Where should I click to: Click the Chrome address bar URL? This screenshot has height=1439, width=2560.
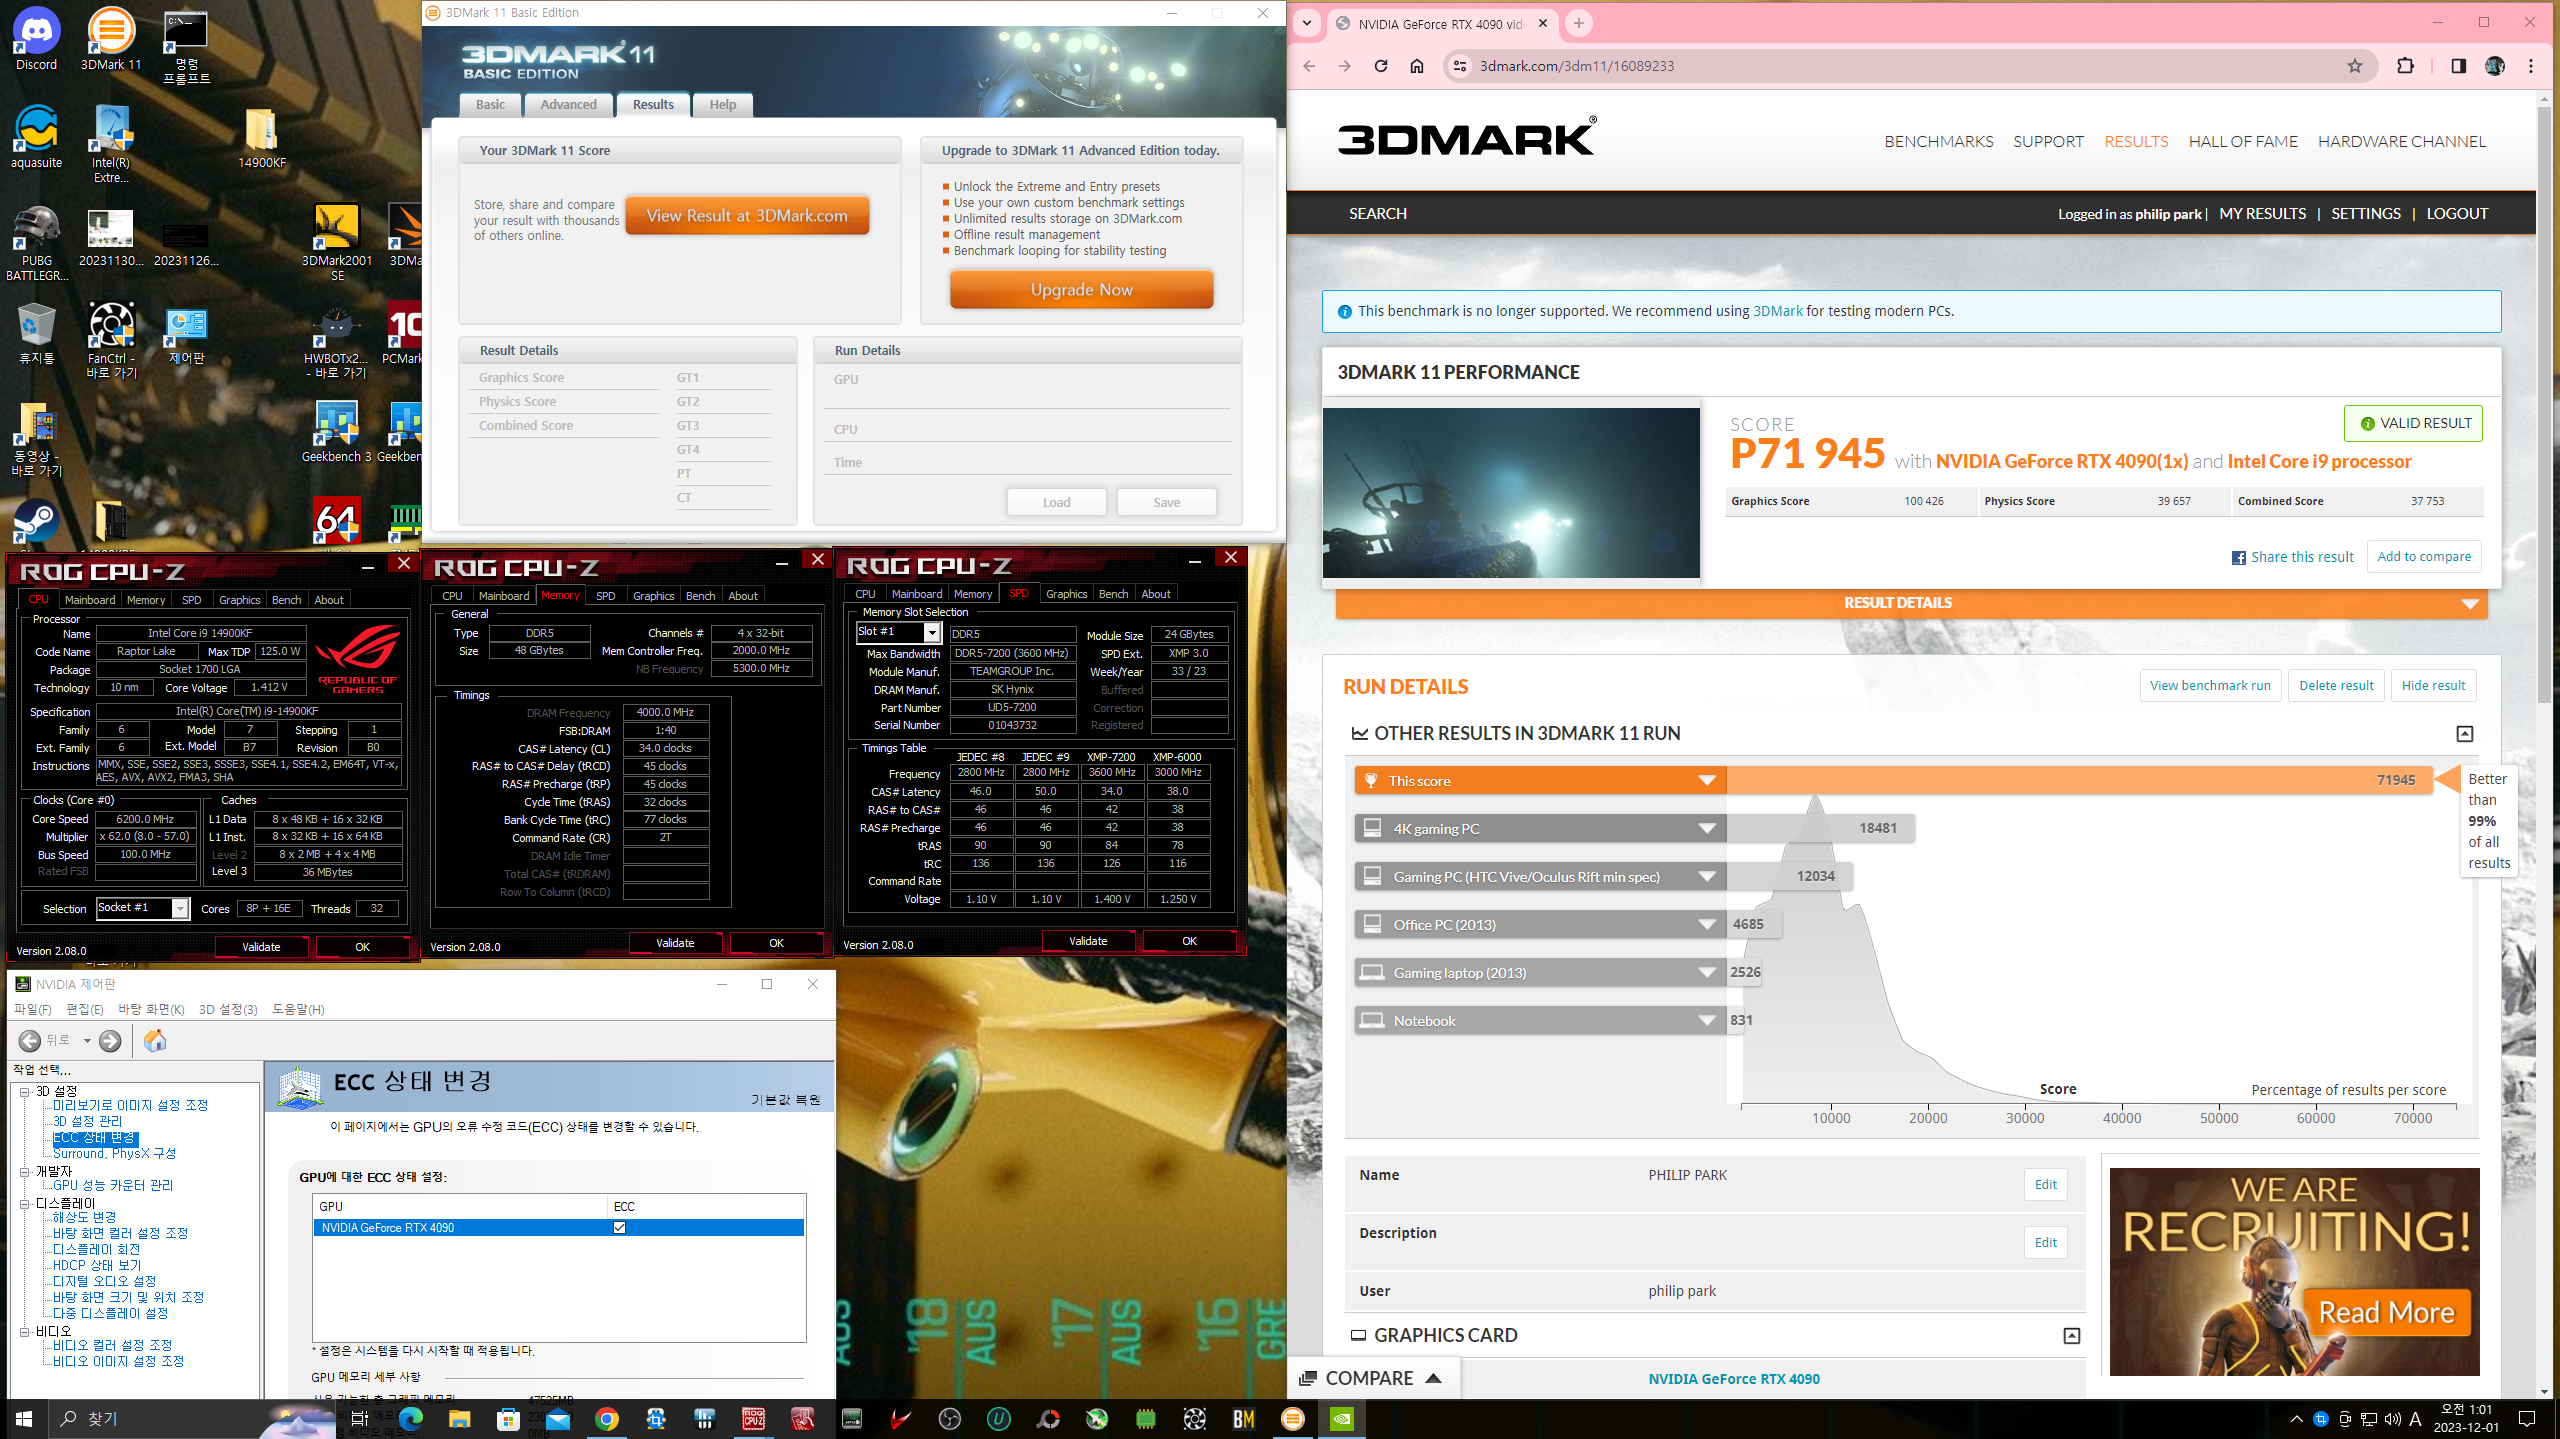point(1577,66)
